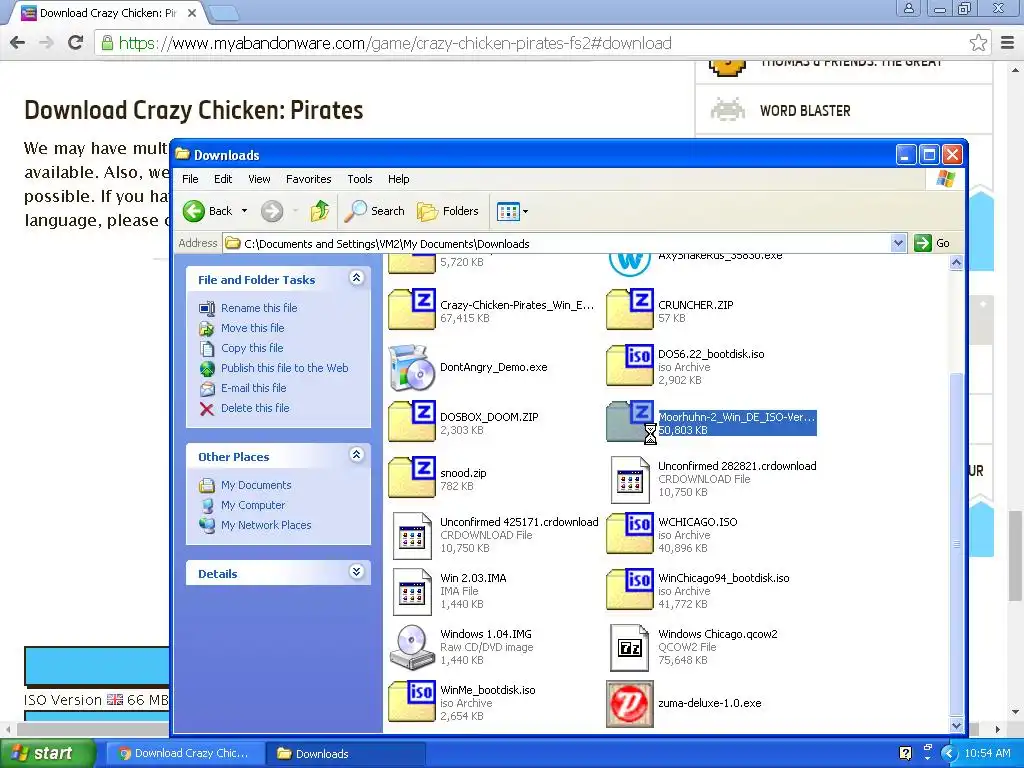Screen dimensions: 1024x768
Task: Open the Search tool in Explorer
Action: (375, 211)
